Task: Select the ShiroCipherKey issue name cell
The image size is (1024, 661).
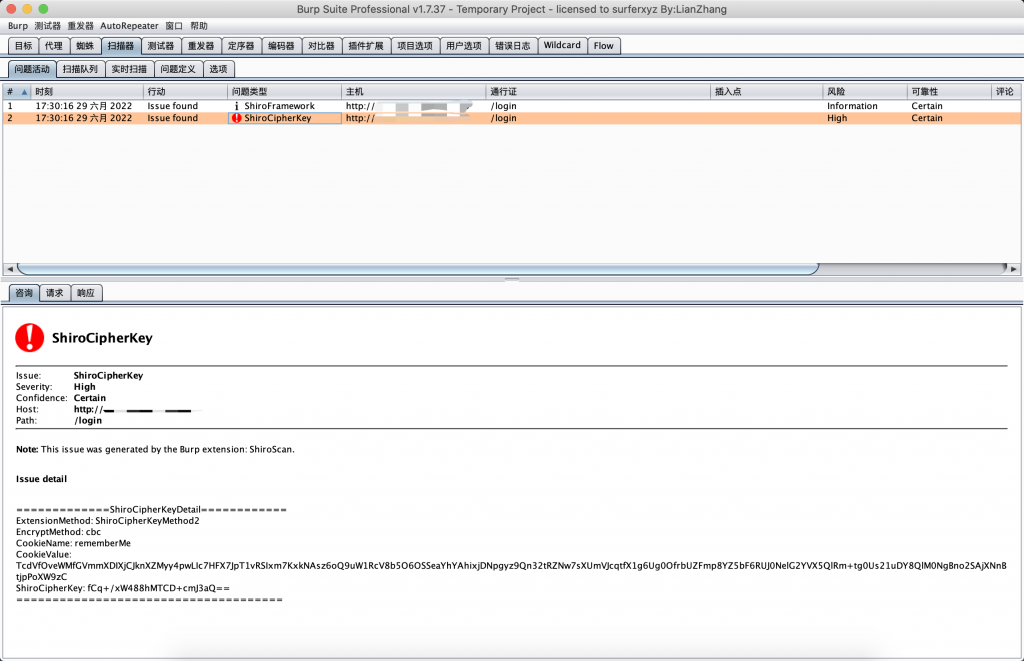Action: coord(285,118)
